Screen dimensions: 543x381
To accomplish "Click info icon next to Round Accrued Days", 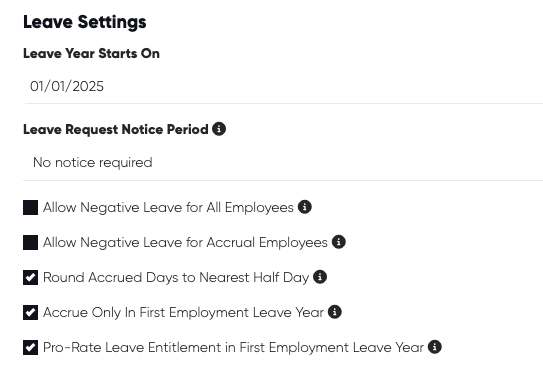I will (x=320, y=277).
